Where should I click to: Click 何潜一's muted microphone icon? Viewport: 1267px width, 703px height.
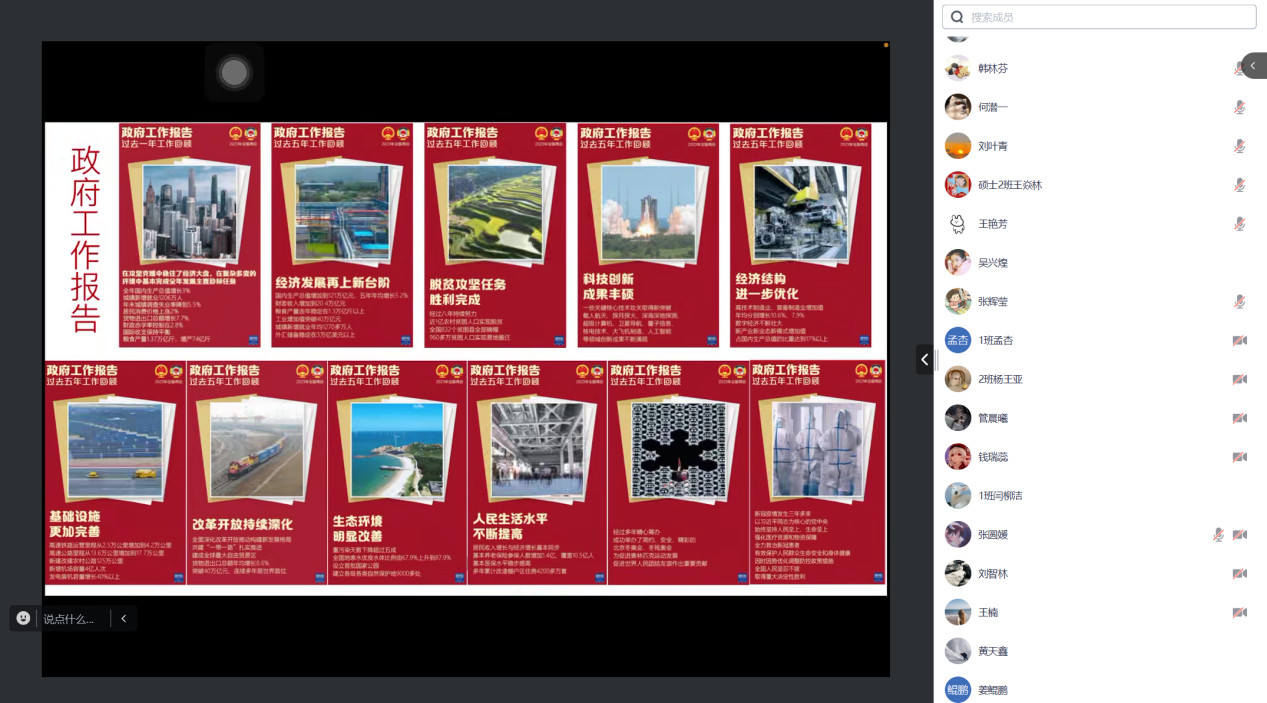coord(1239,107)
